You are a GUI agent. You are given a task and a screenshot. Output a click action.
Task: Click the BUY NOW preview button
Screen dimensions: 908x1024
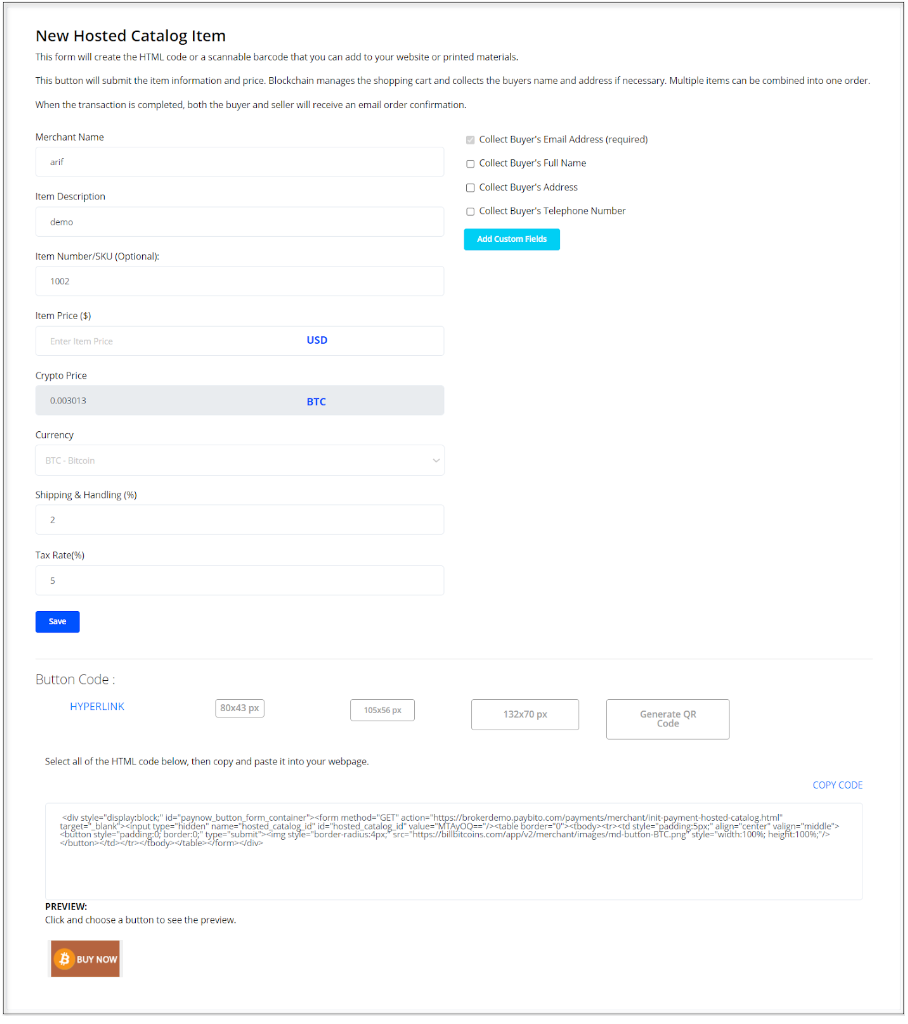(85, 957)
